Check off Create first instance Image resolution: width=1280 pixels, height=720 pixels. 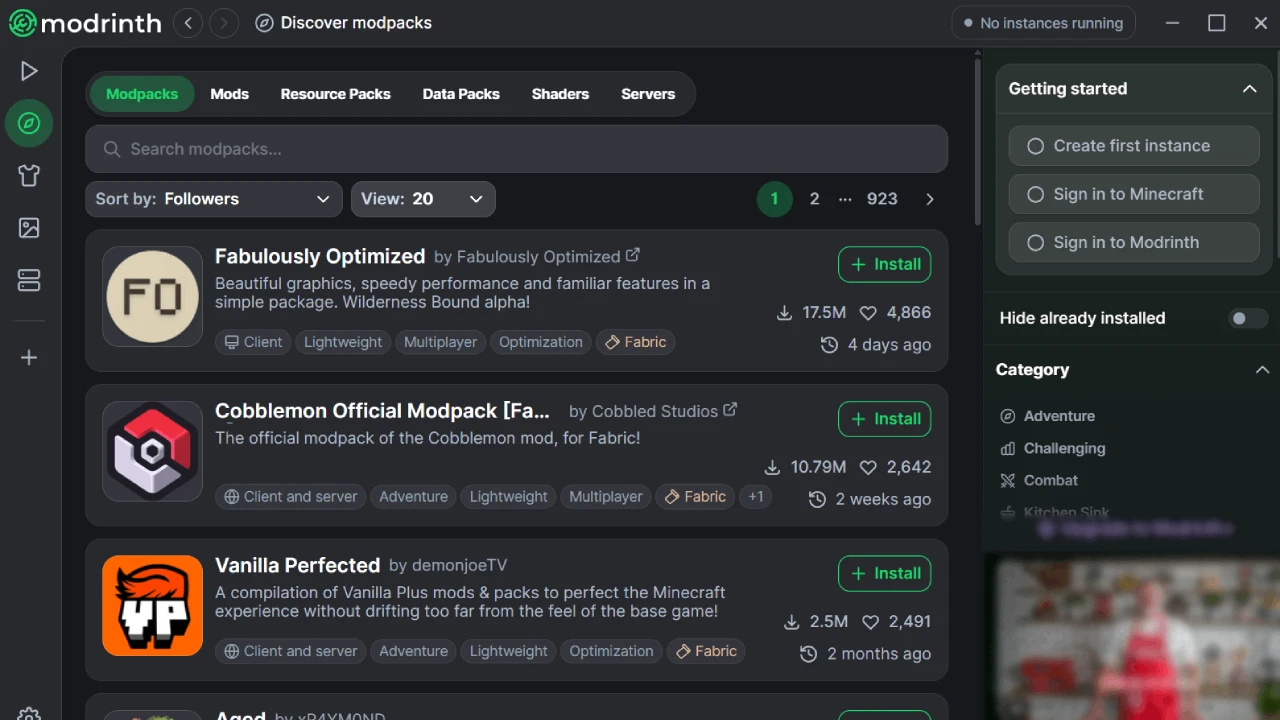click(x=1134, y=146)
